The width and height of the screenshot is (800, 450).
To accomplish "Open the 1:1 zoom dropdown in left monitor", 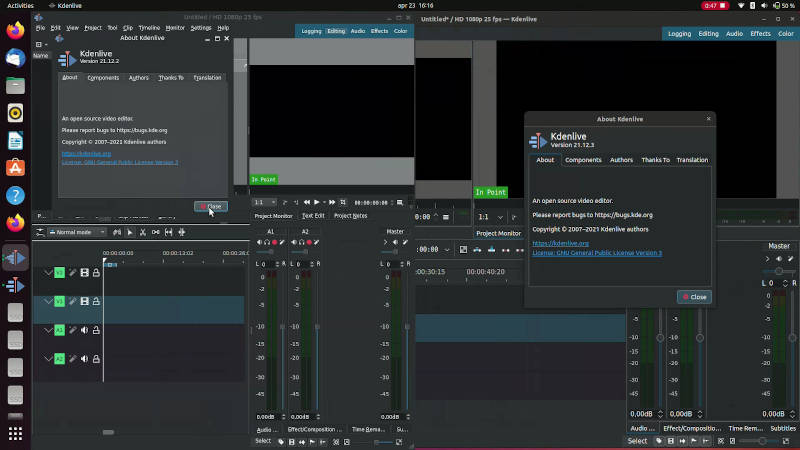I will point(265,203).
